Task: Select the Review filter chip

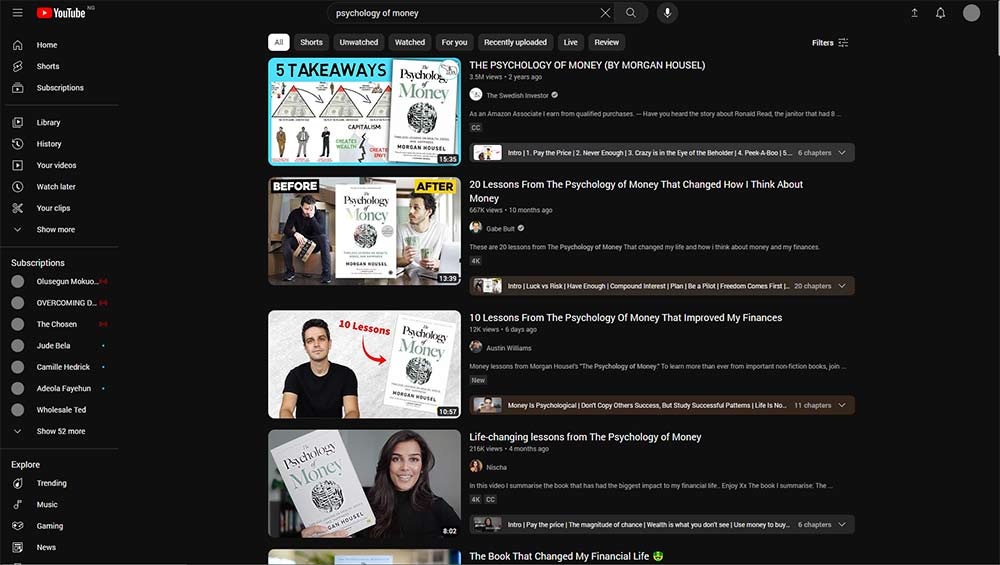Action: [x=607, y=42]
